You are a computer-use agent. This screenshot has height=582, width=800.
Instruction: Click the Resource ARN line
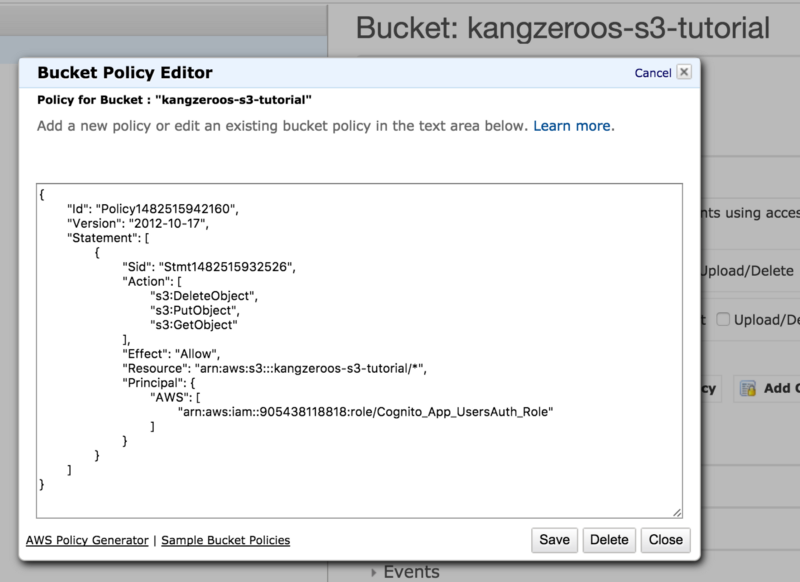274,368
